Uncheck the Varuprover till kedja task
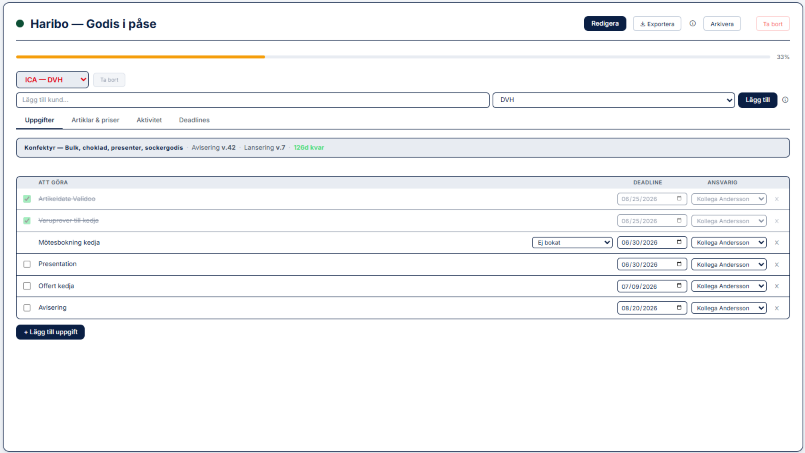The width and height of the screenshot is (805, 453). tap(27, 221)
